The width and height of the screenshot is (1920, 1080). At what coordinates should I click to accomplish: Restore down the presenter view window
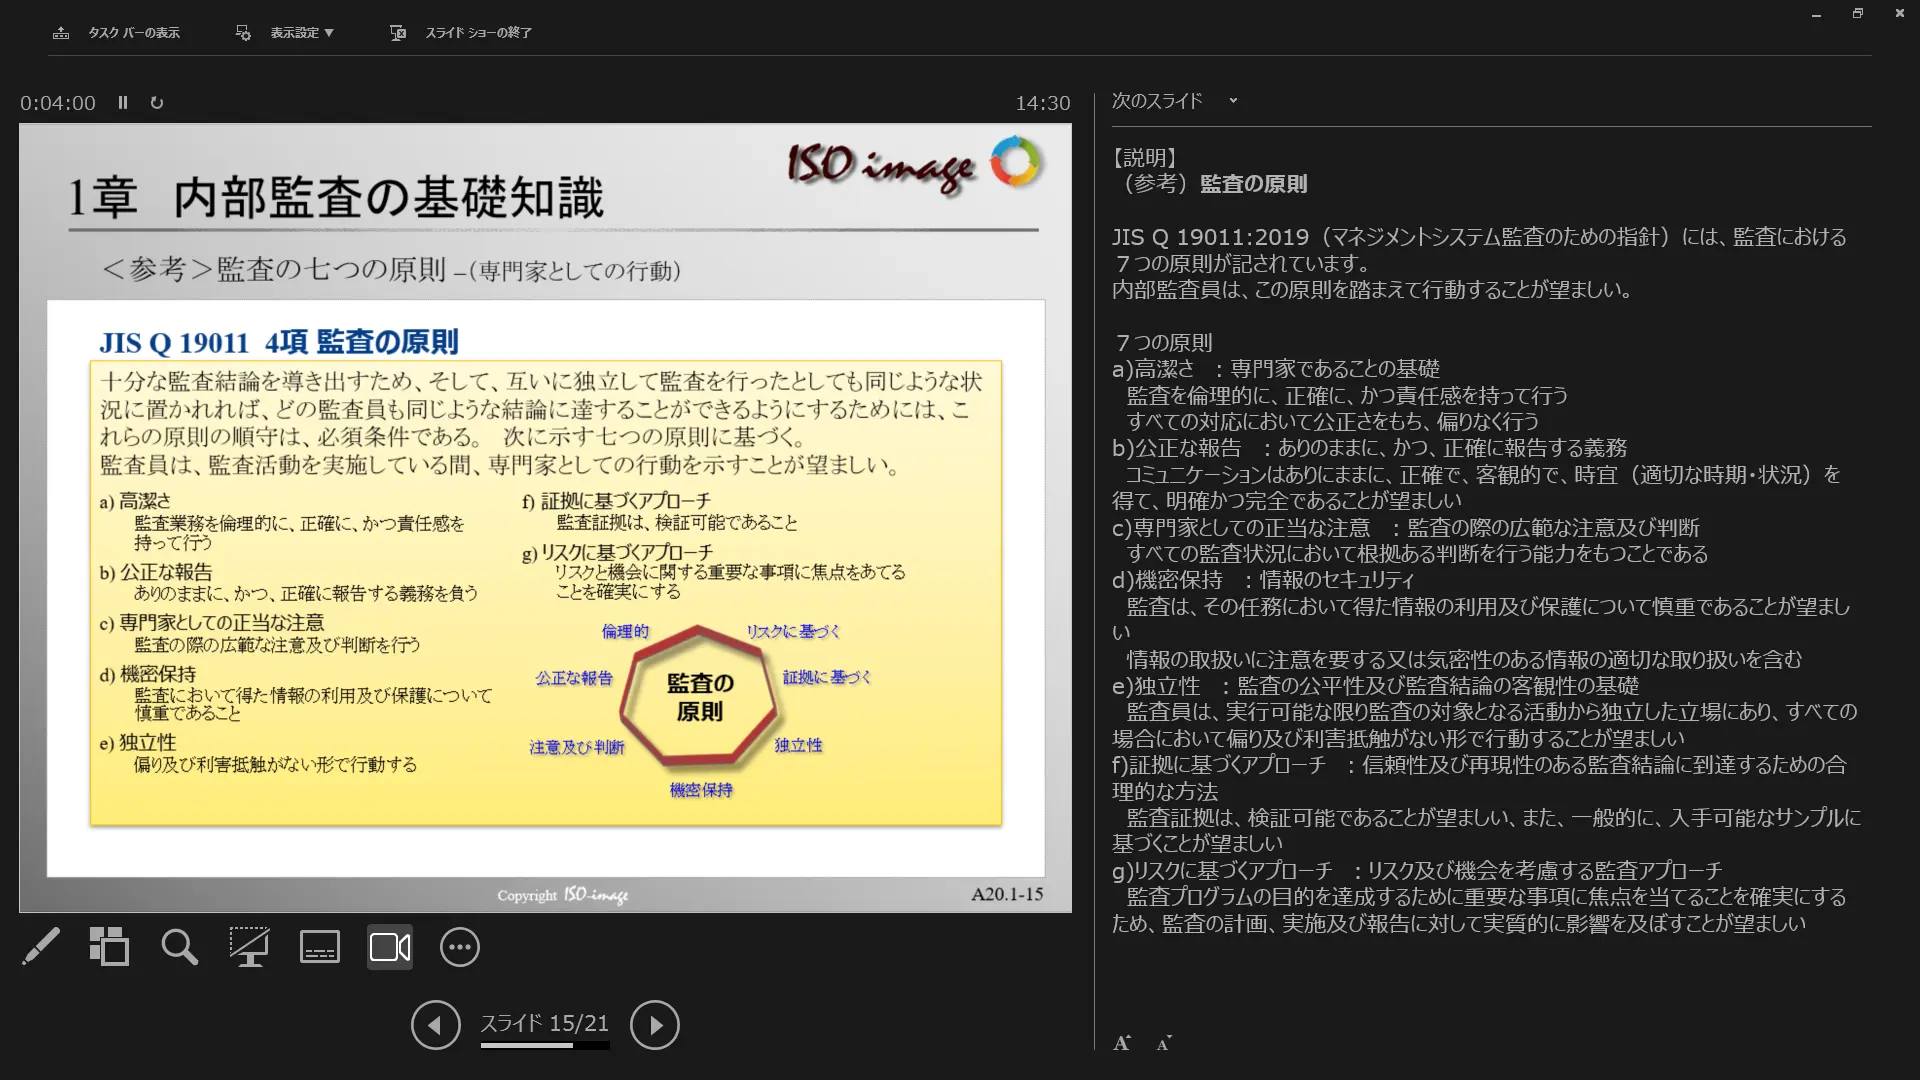(1858, 14)
